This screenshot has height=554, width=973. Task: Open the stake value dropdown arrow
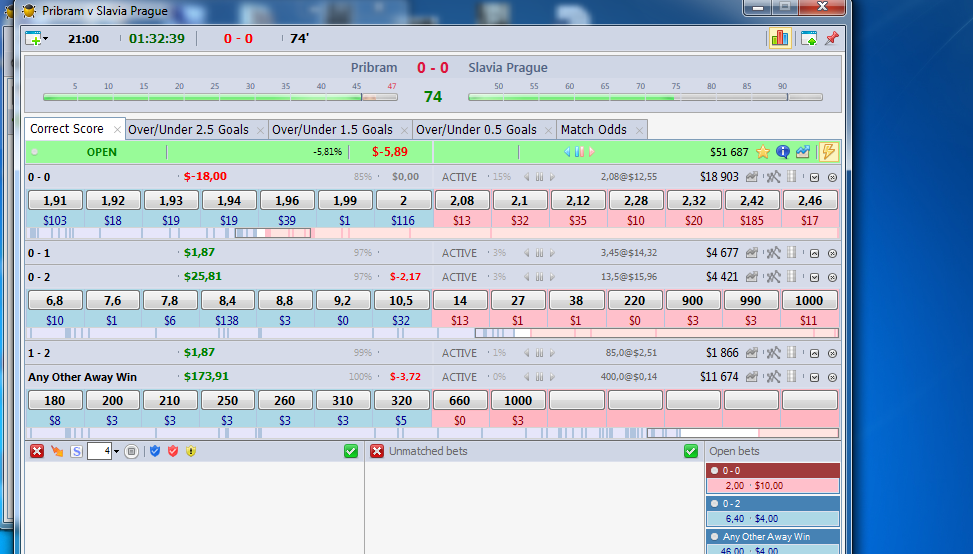pyautogui.click(x=116, y=452)
